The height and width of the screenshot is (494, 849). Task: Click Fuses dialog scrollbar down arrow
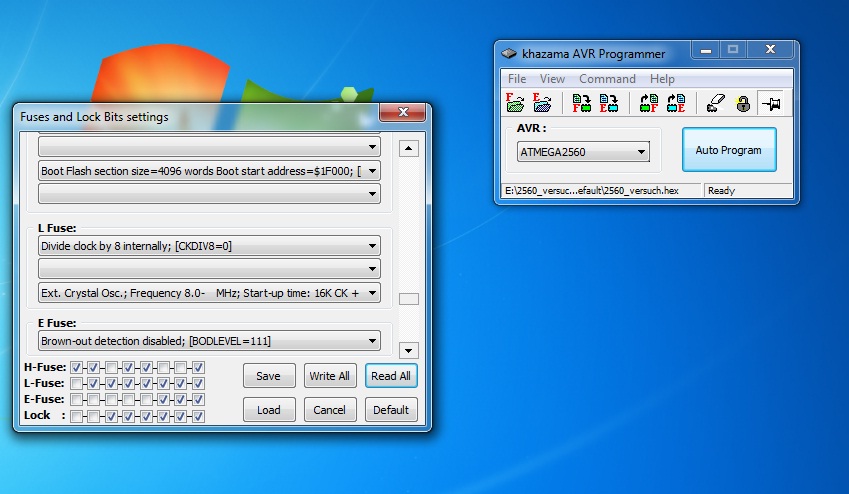click(409, 350)
